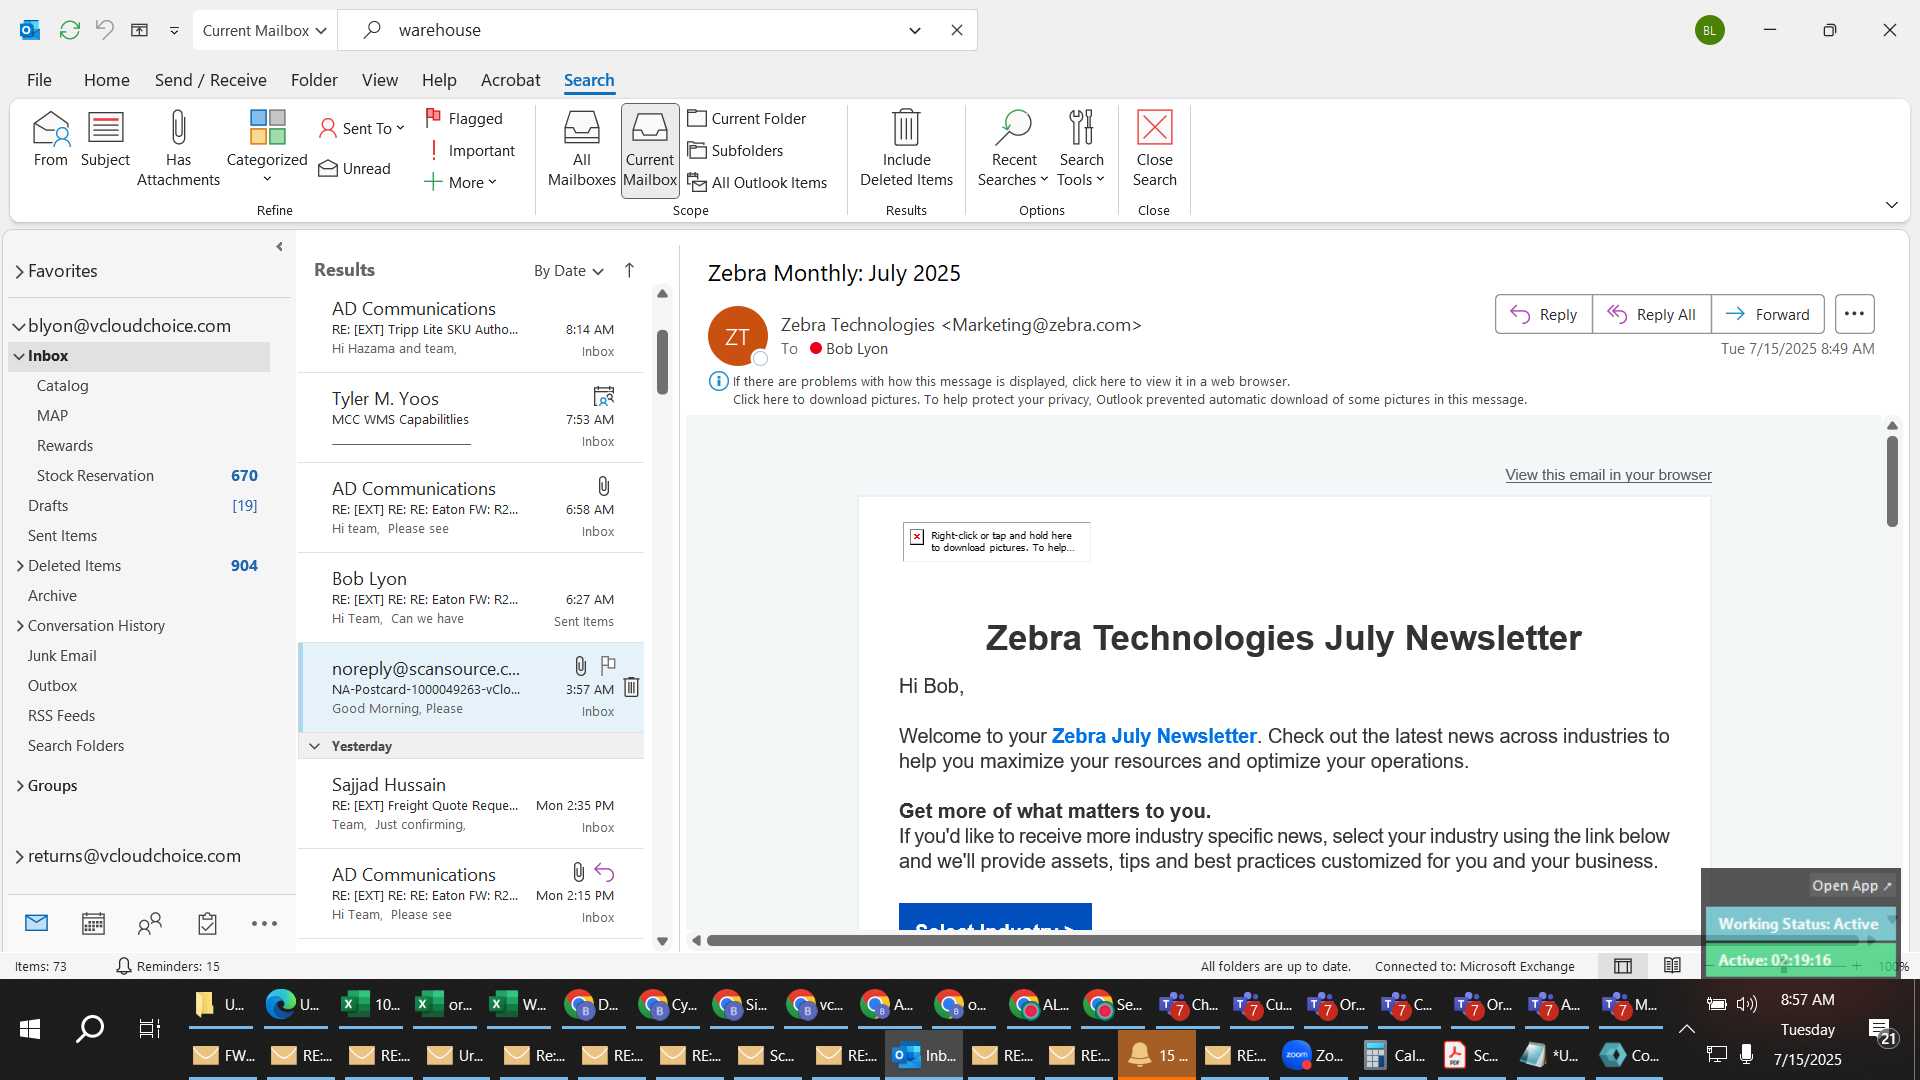Filter results marked Important
This screenshot has width=1920, height=1080.
pyautogui.click(x=470, y=150)
